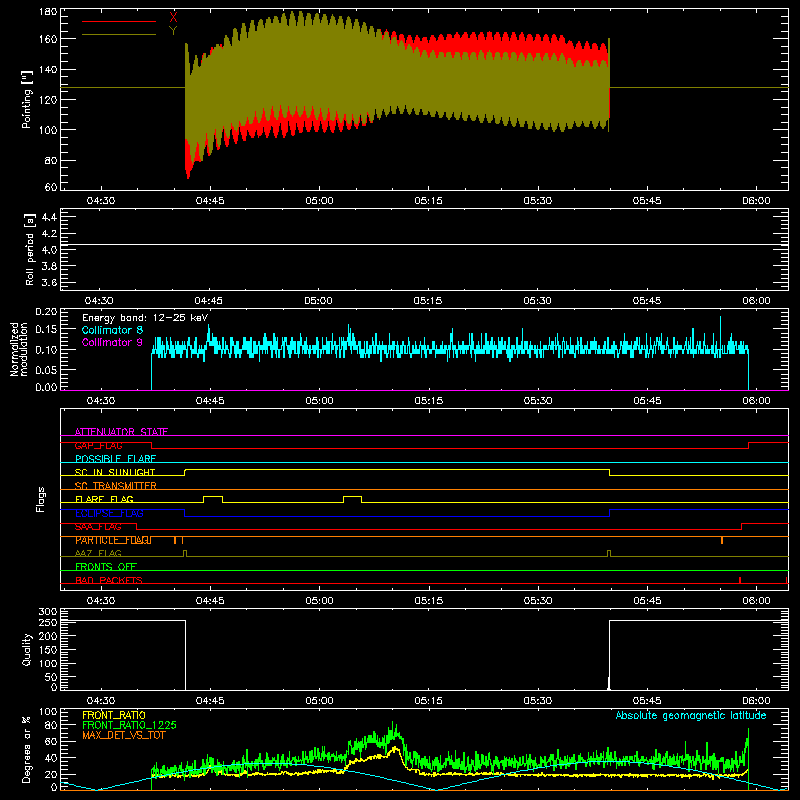
Task: Select the red 'X' legend label
Action: tap(173, 17)
